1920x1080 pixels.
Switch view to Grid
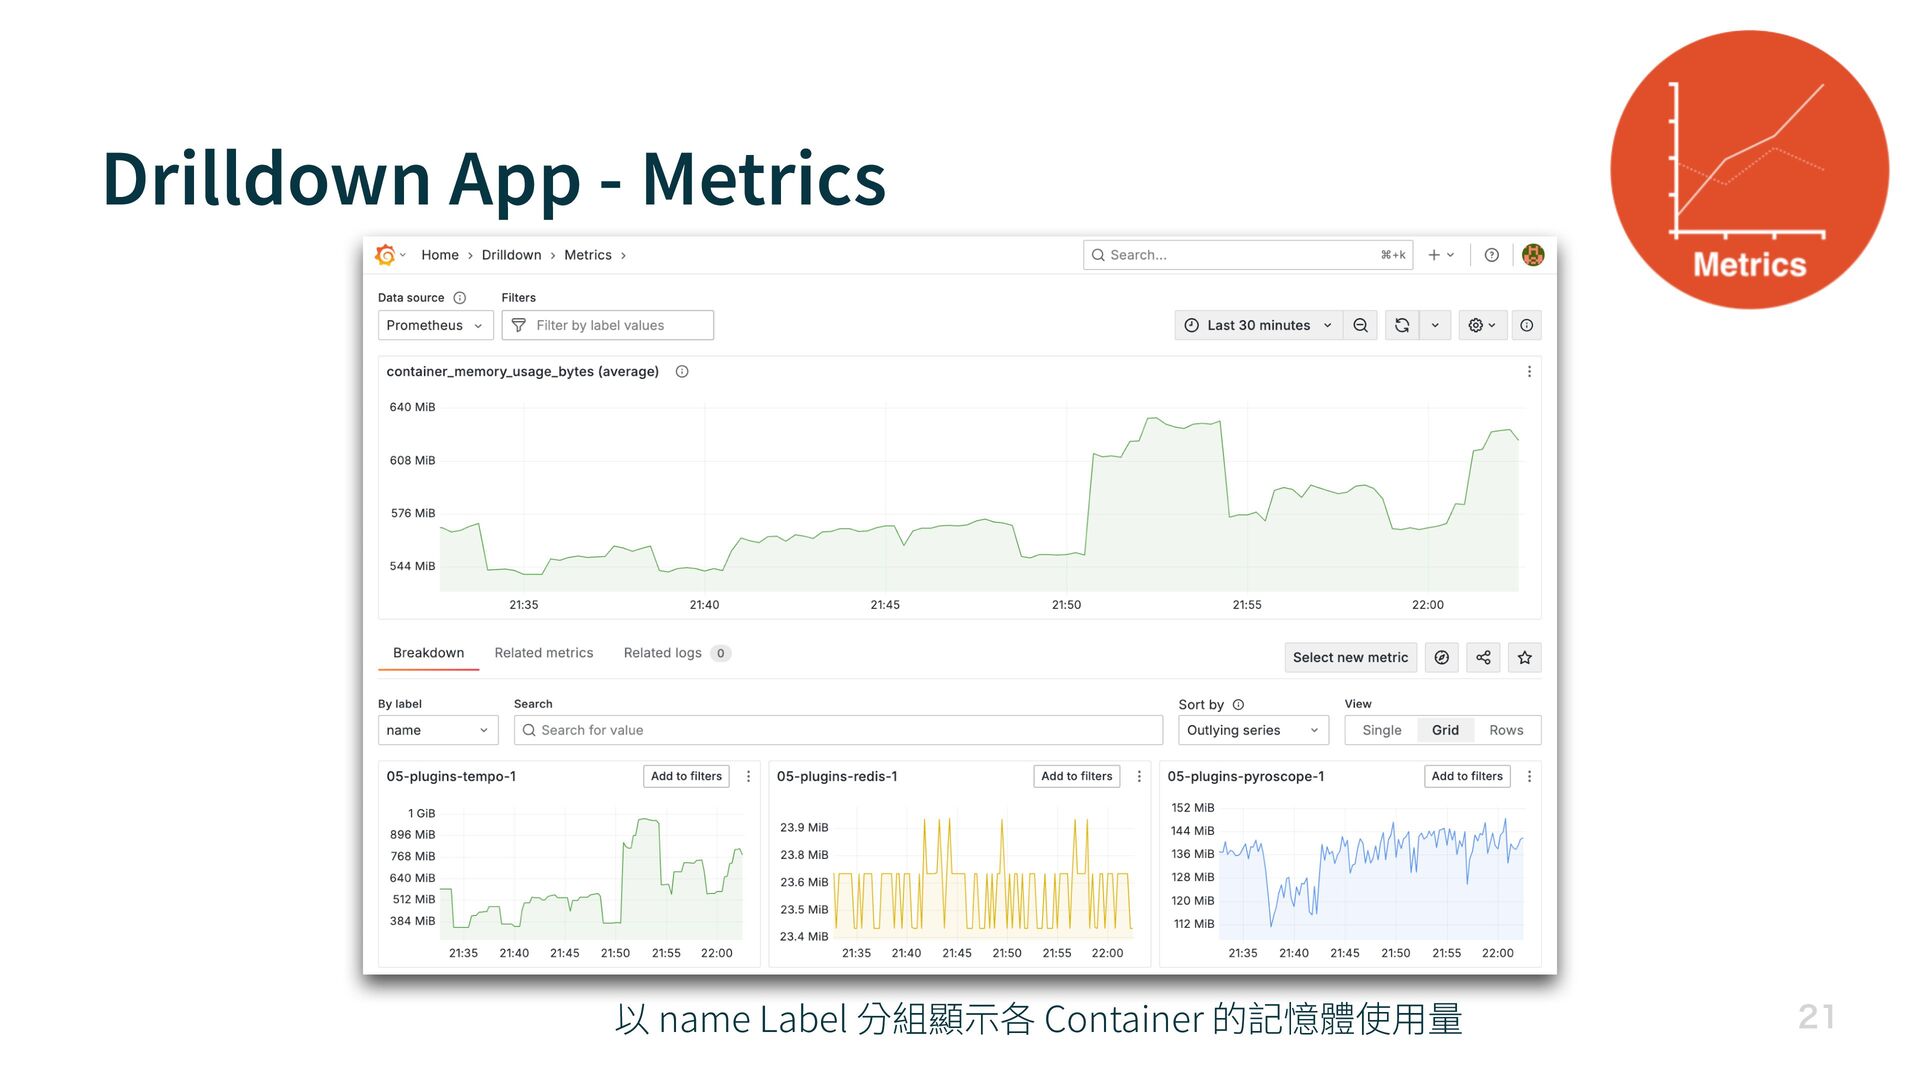tap(1445, 730)
